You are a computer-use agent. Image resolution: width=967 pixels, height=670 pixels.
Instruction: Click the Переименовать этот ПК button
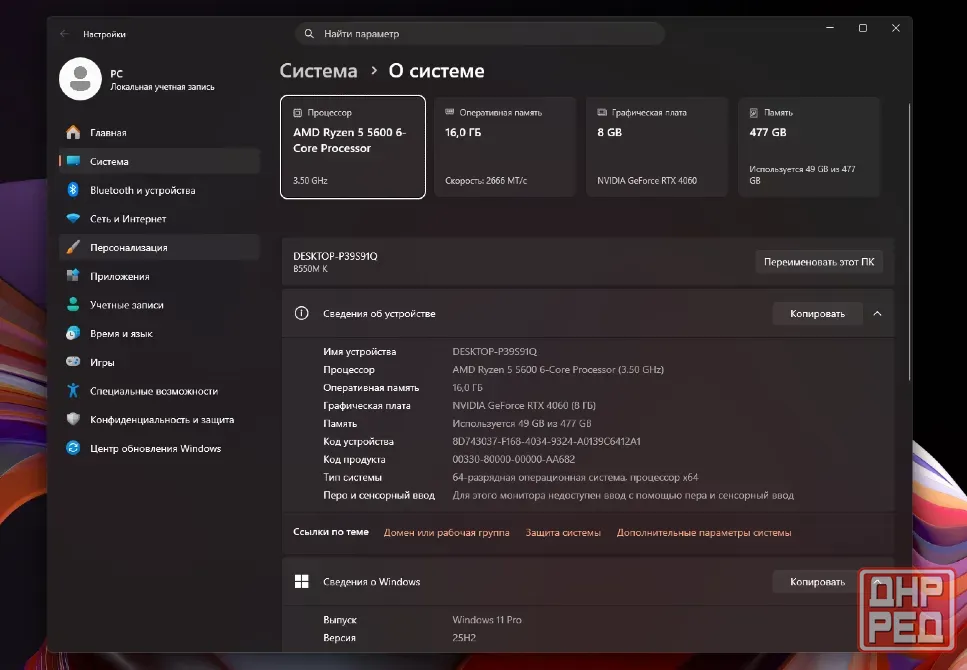click(819, 262)
